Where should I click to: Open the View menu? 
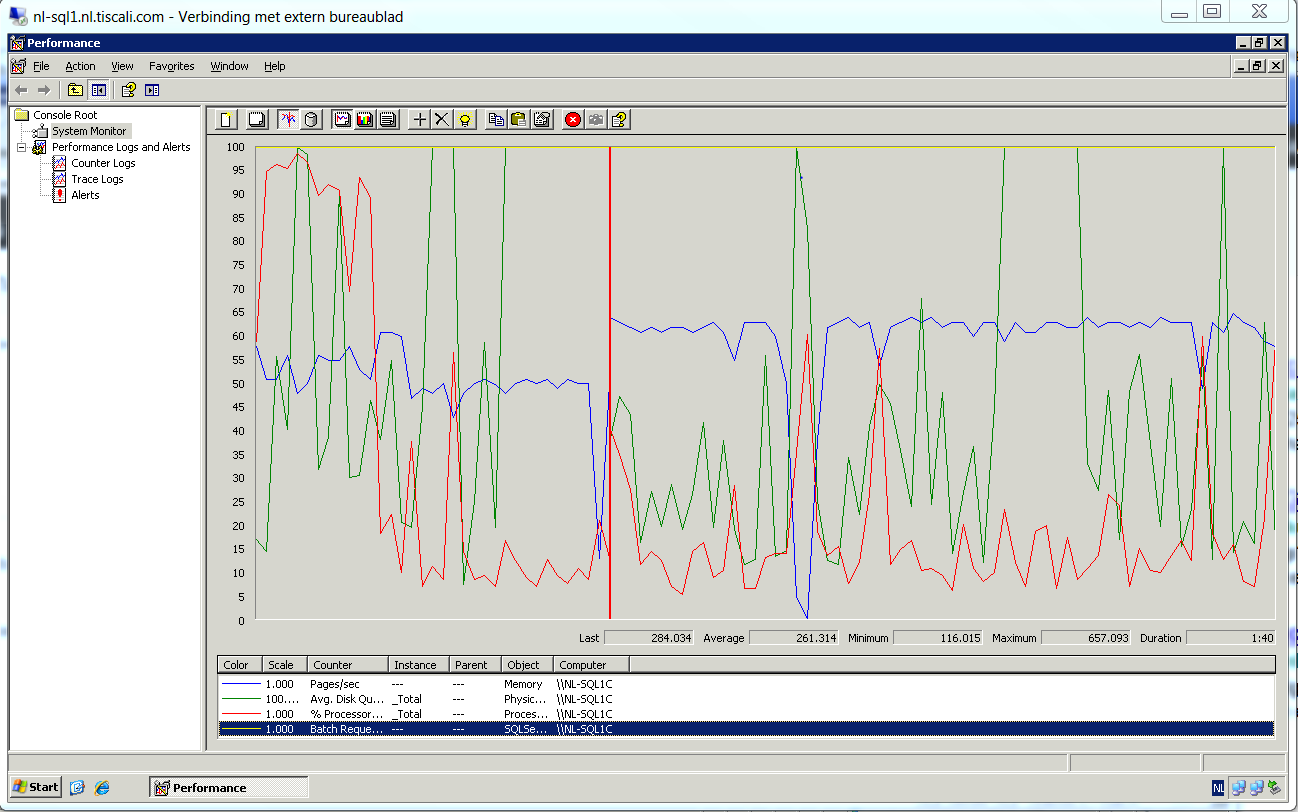[122, 66]
